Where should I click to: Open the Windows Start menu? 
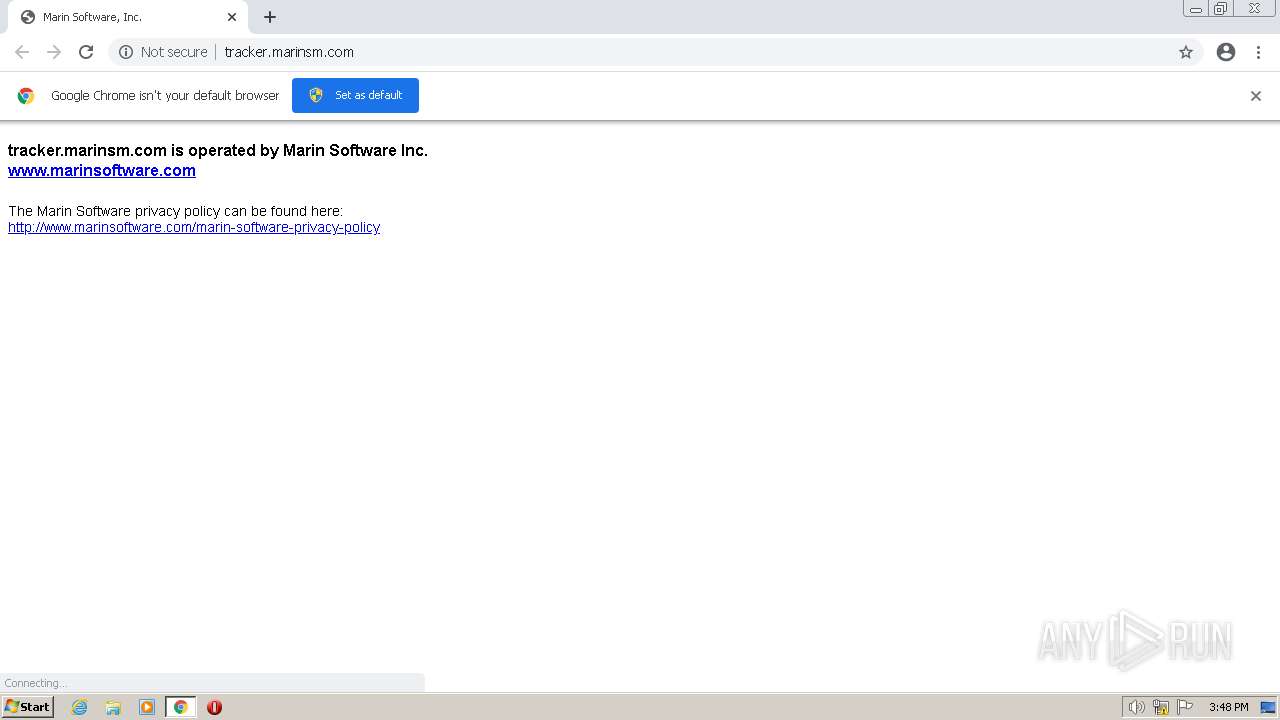tap(28, 707)
